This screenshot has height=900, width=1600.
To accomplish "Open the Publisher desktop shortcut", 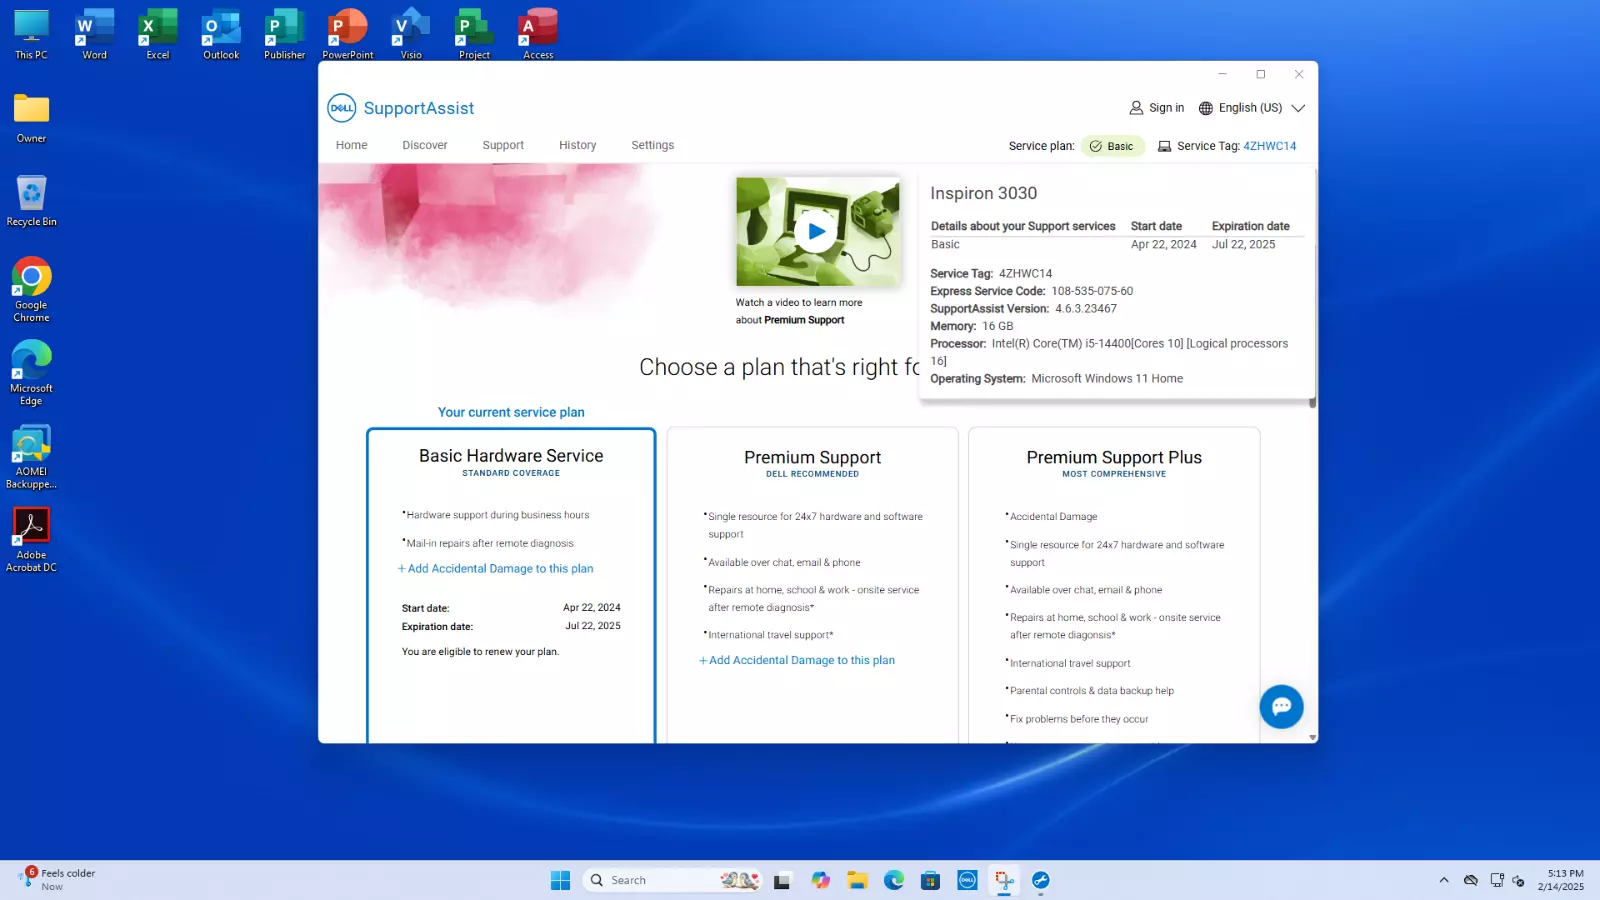I will [x=285, y=34].
